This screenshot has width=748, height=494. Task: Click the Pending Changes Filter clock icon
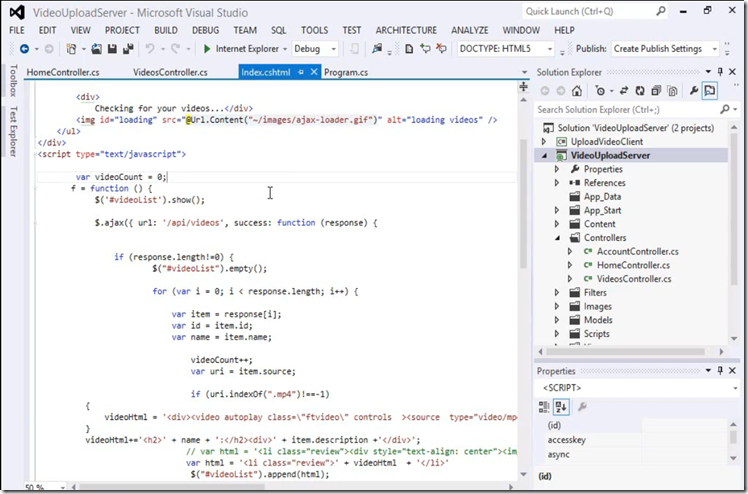pyautogui.click(x=600, y=91)
